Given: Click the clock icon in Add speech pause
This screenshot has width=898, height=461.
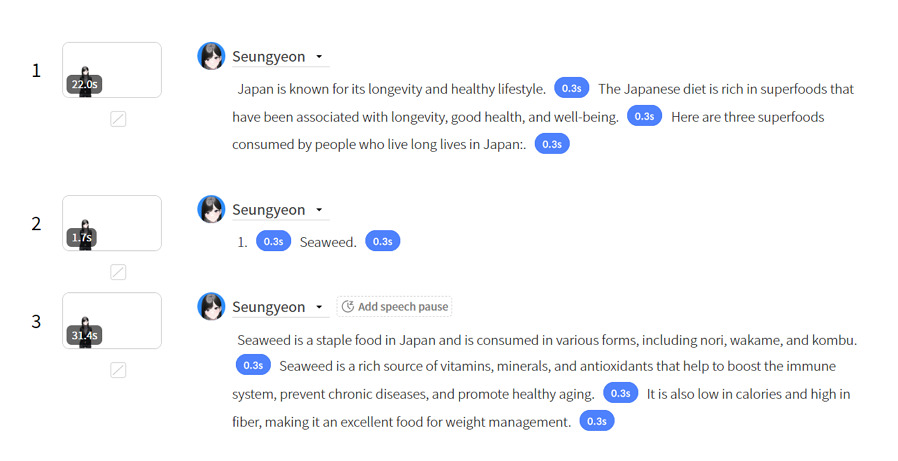Looking at the screenshot, I should click(348, 306).
